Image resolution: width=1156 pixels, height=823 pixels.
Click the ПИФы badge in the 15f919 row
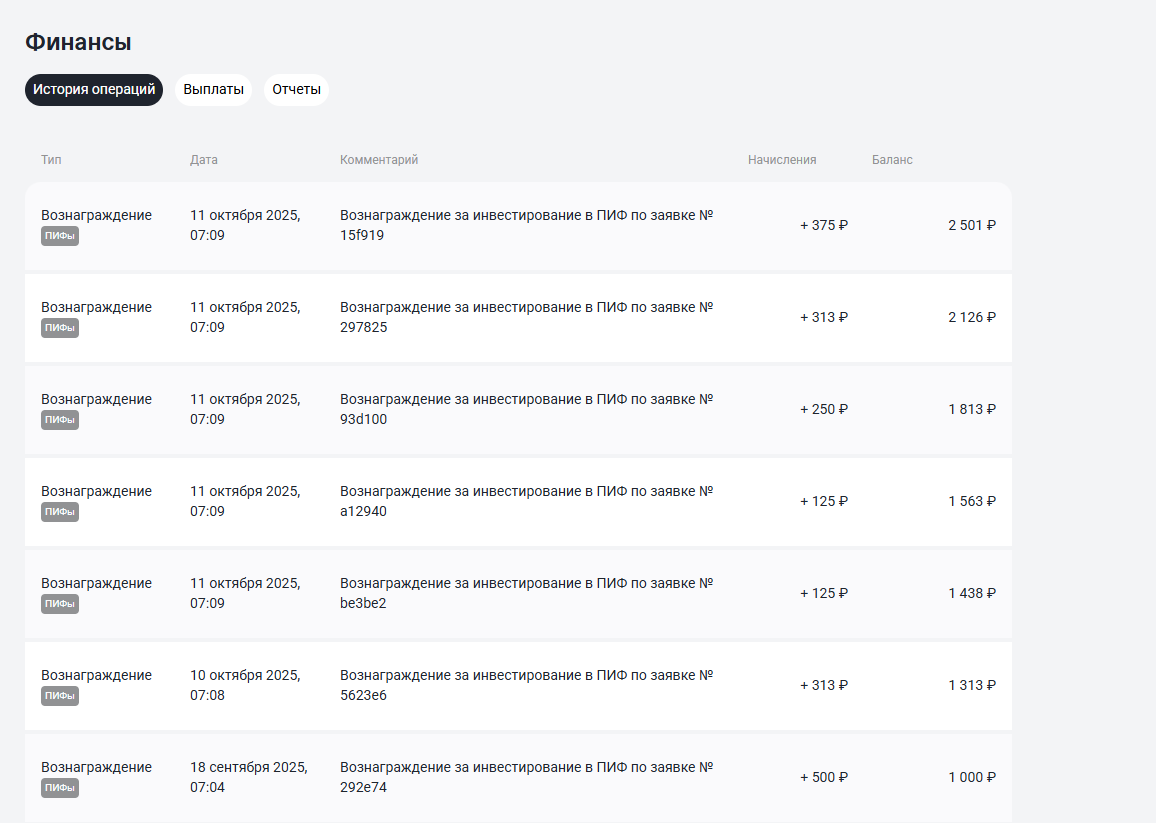60,236
